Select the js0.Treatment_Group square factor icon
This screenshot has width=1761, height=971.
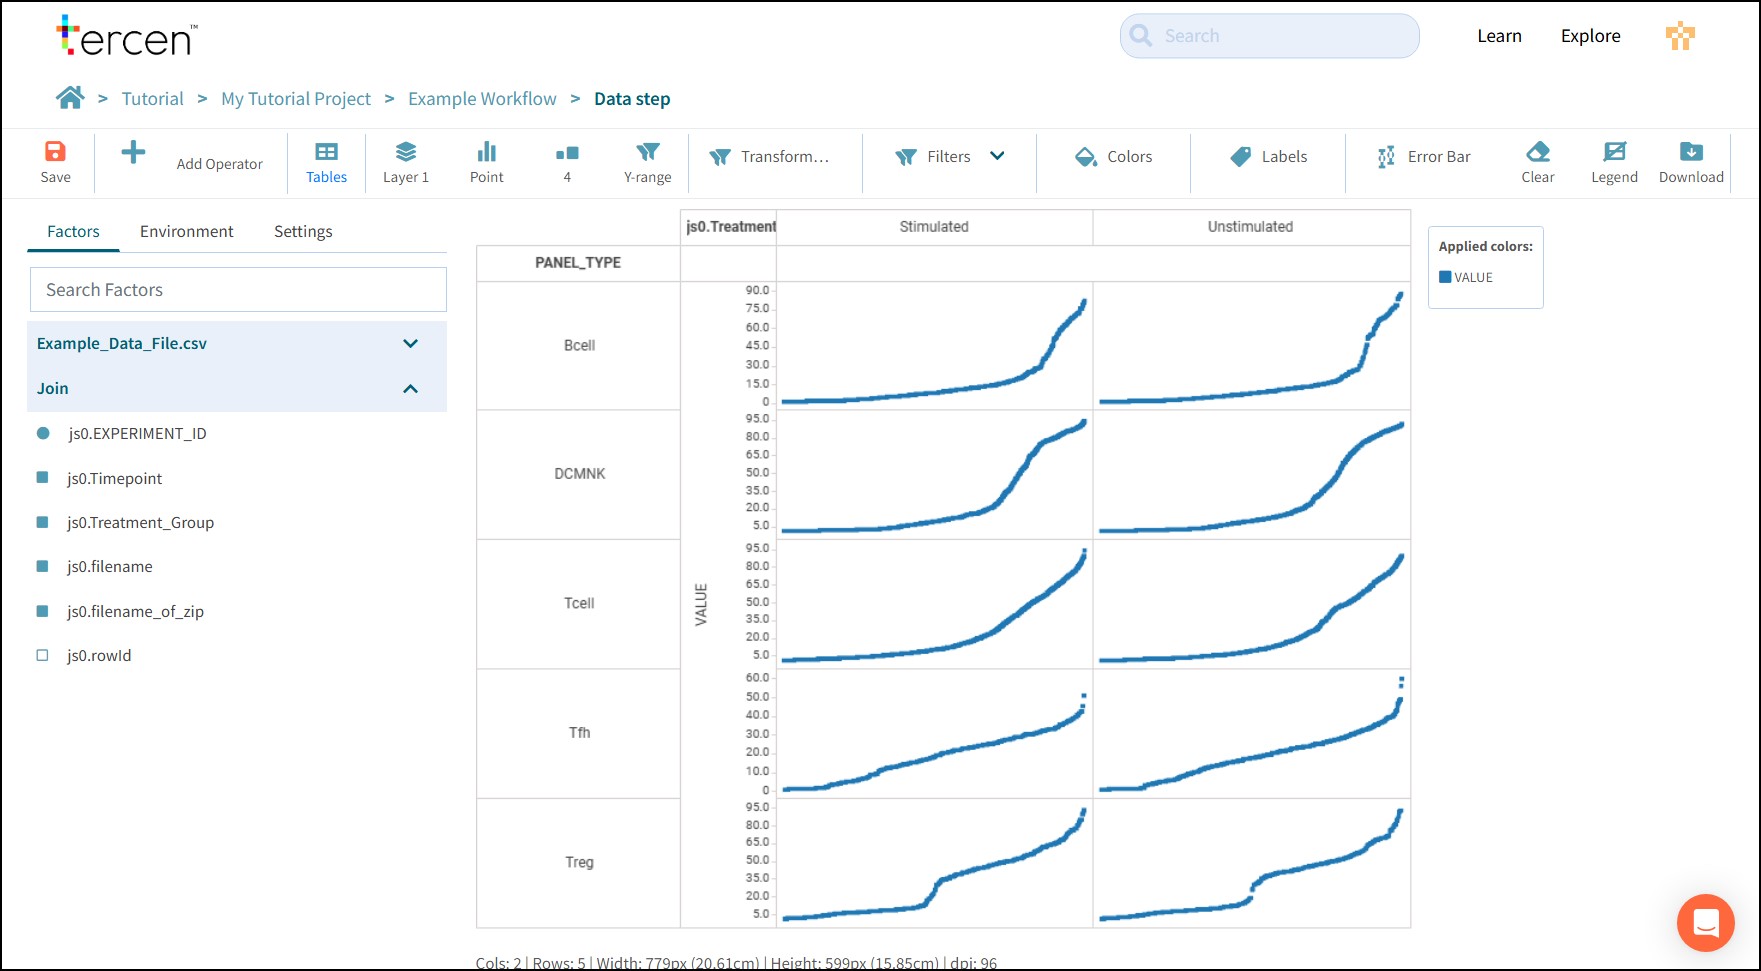point(42,522)
